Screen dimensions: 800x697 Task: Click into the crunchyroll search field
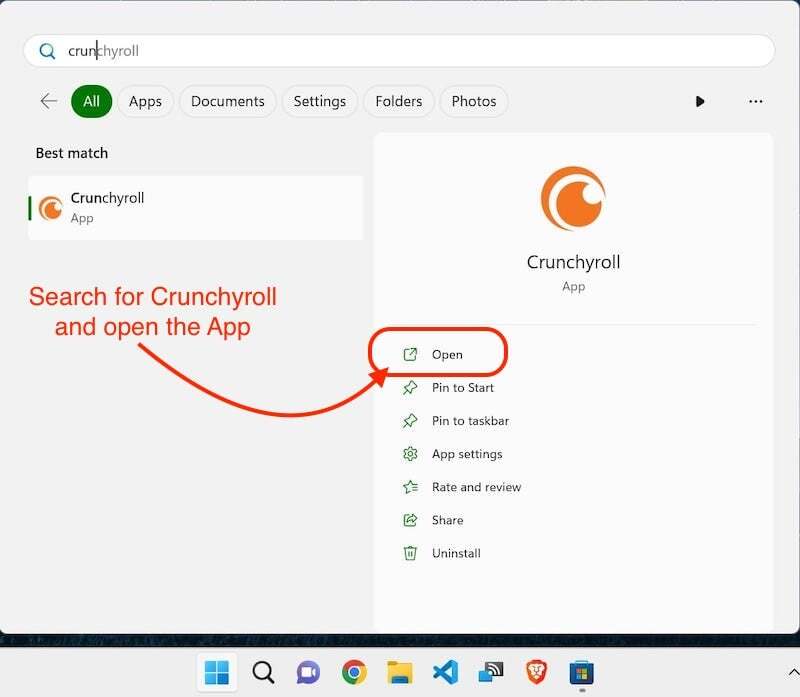click(399, 51)
